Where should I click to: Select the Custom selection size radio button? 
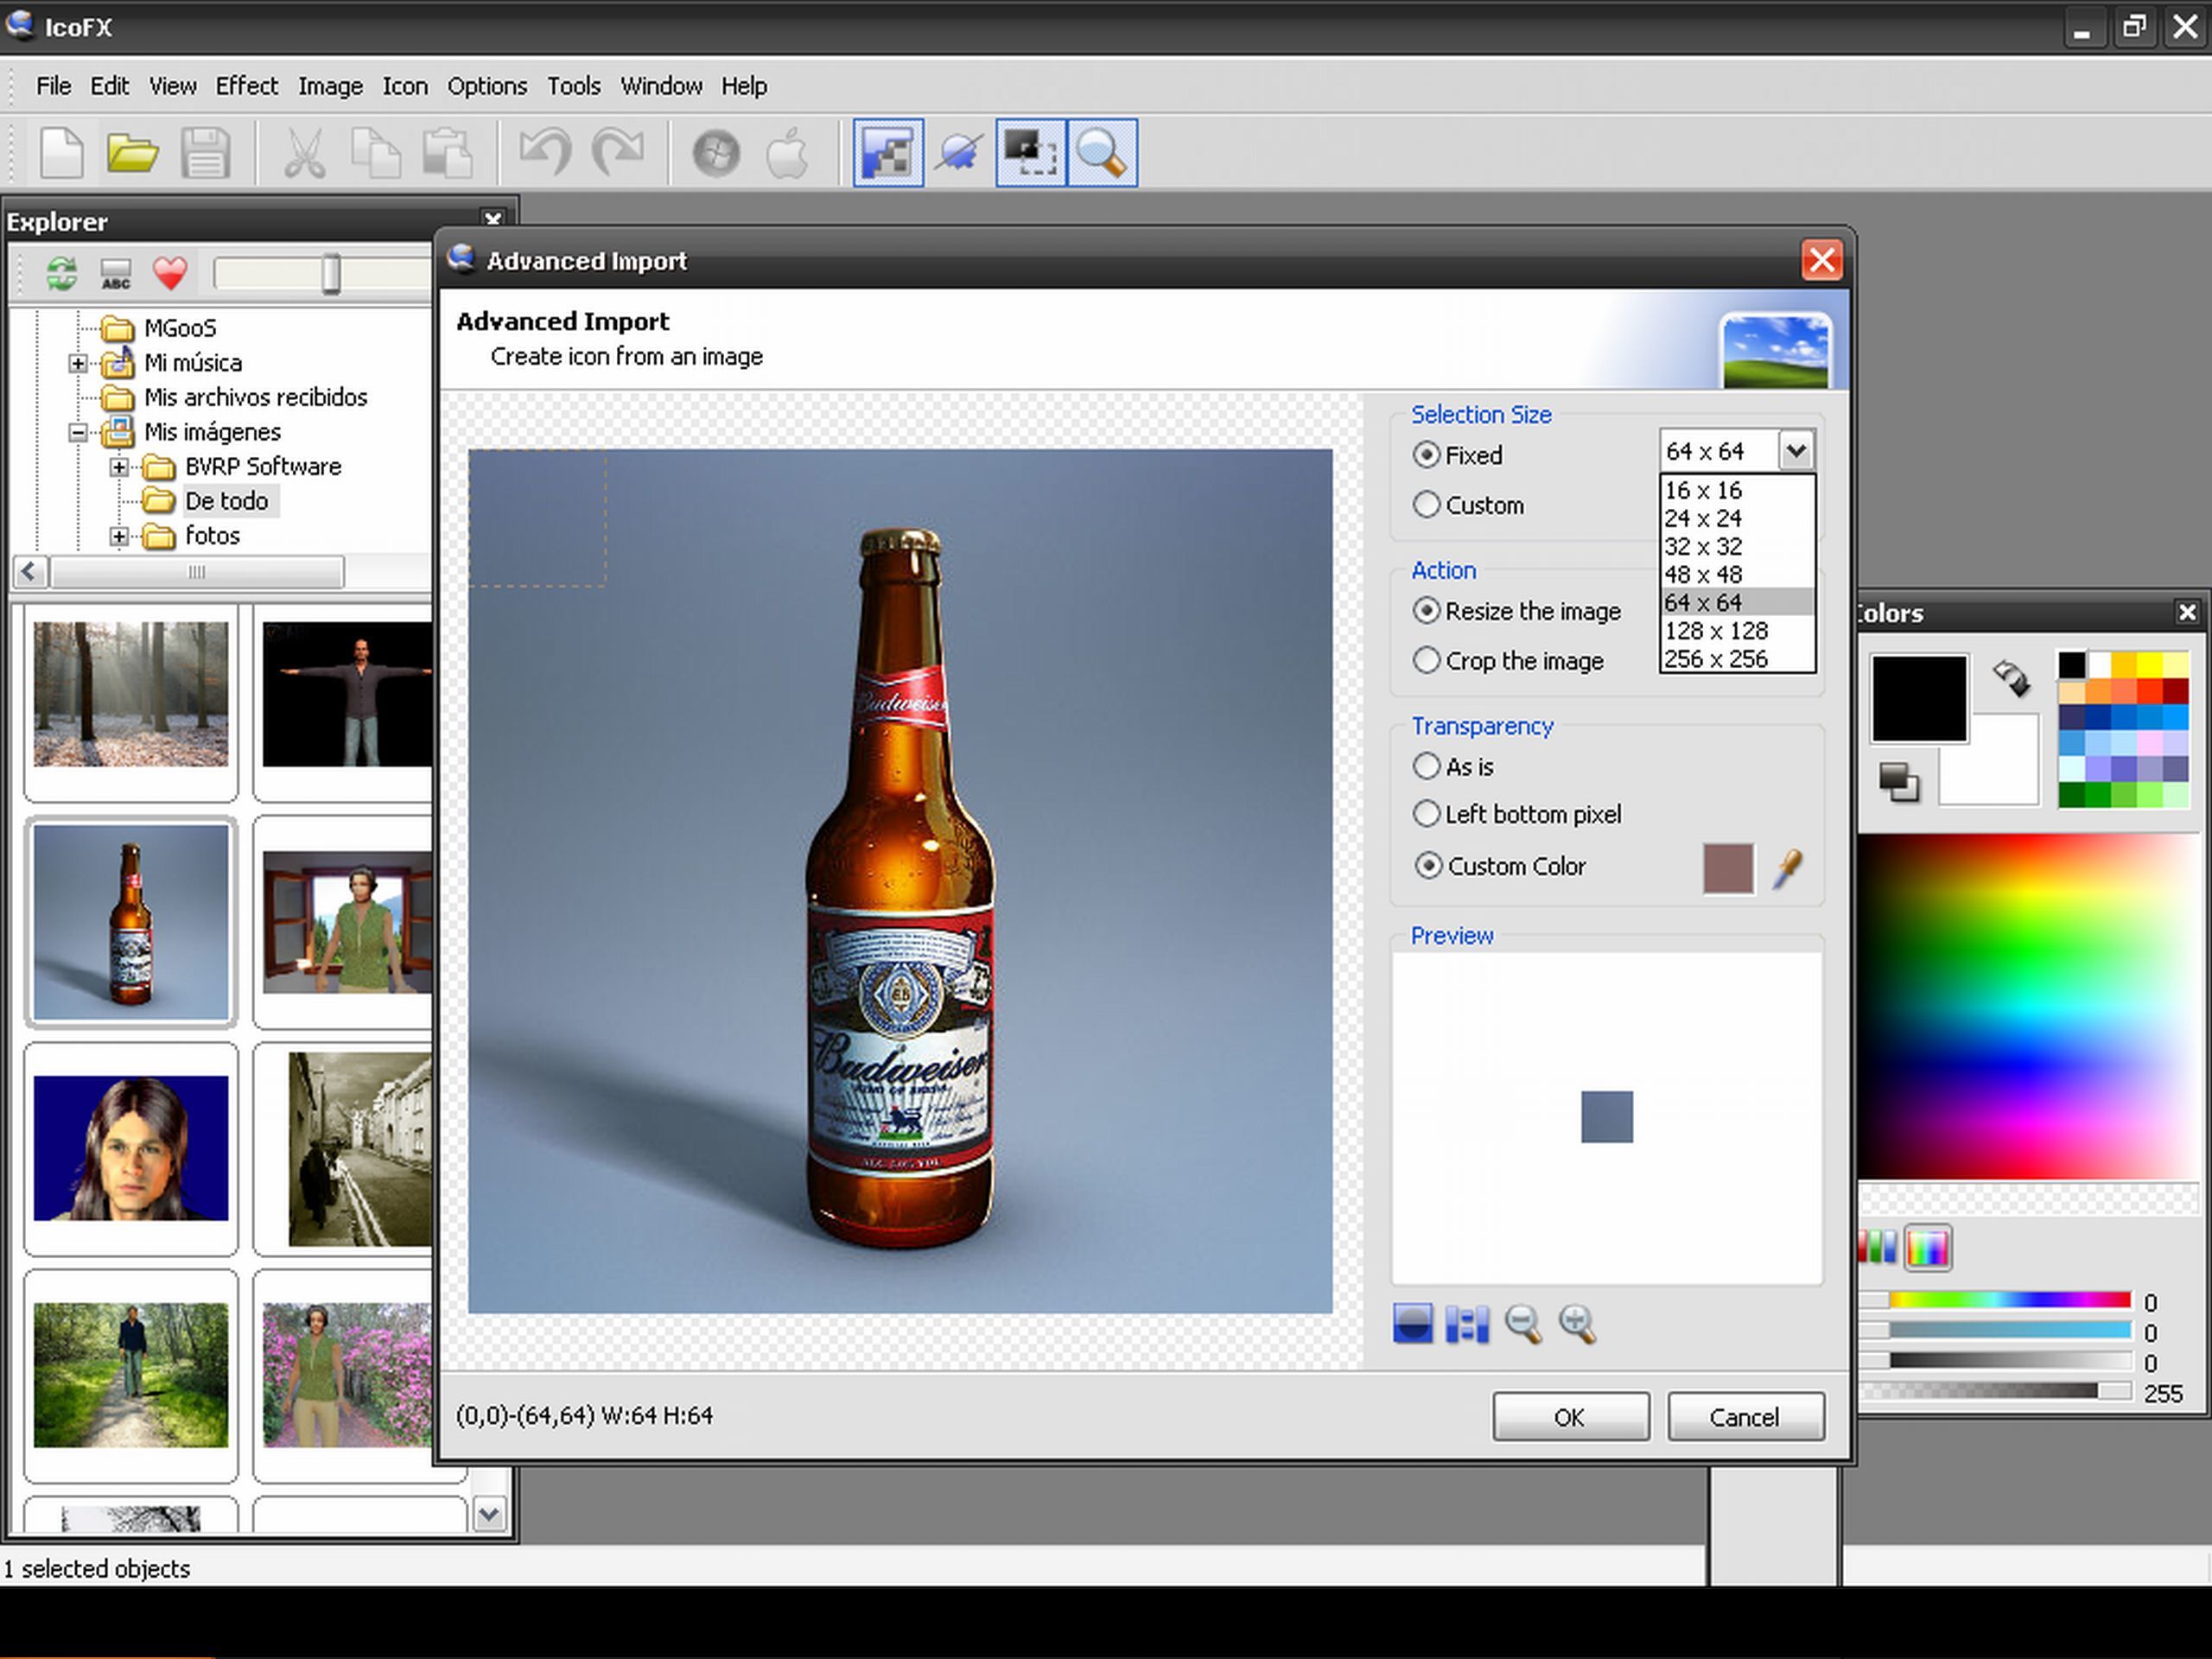point(1426,505)
